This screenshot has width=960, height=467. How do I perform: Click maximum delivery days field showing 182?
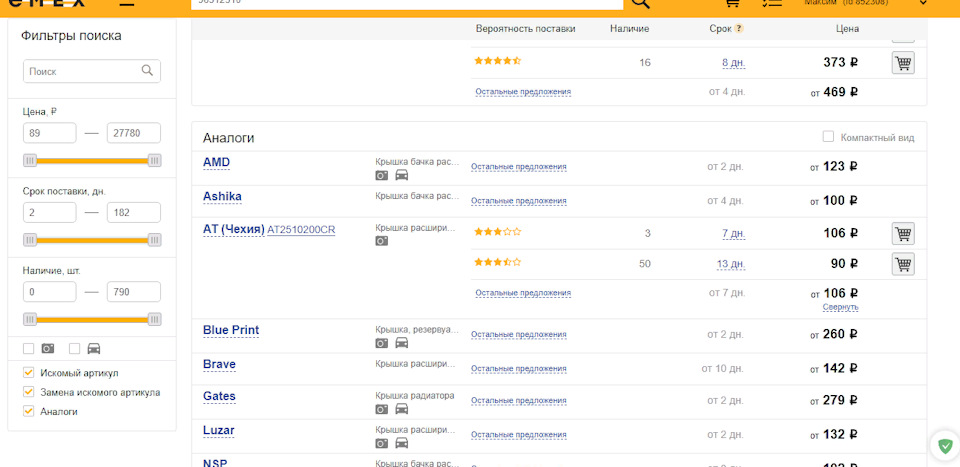click(x=133, y=212)
